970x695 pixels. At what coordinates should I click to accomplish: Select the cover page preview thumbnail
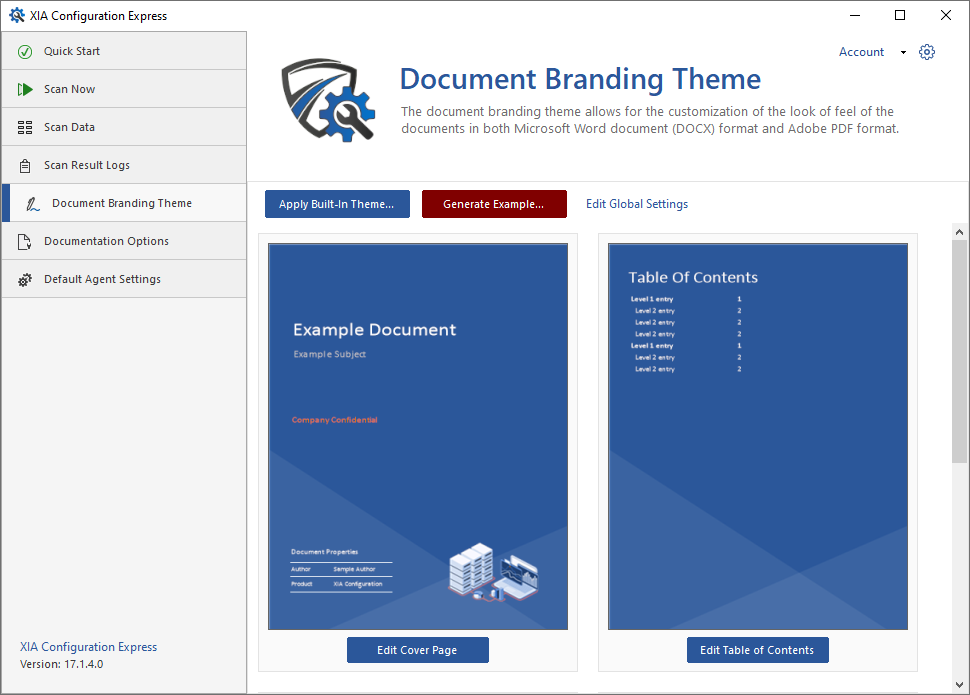click(418, 436)
